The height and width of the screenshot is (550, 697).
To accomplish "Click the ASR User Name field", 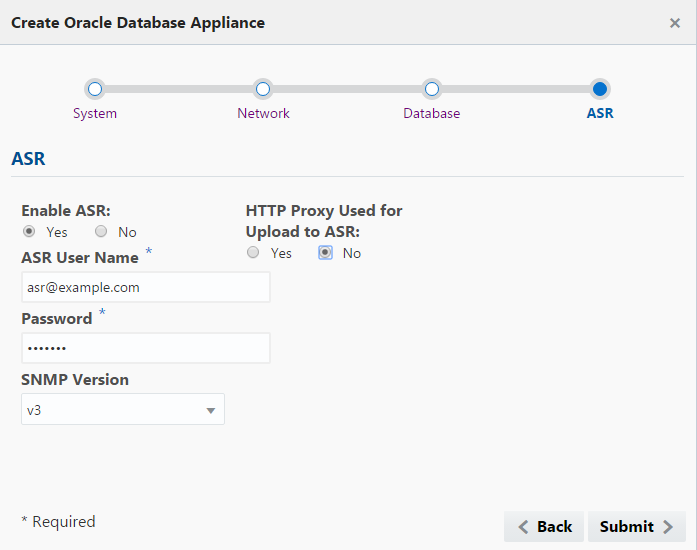I will 145,287.
